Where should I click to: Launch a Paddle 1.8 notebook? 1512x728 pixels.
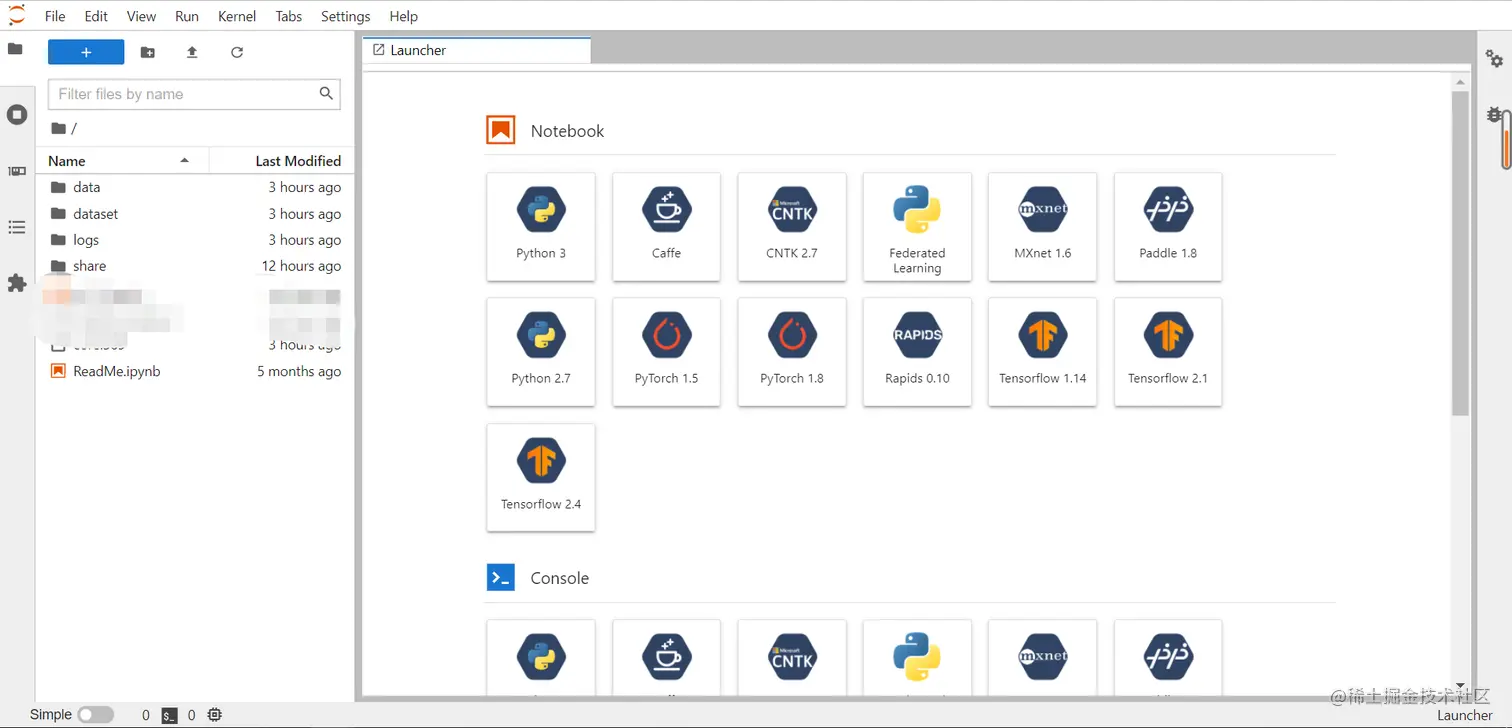pyautogui.click(x=1168, y=227)
